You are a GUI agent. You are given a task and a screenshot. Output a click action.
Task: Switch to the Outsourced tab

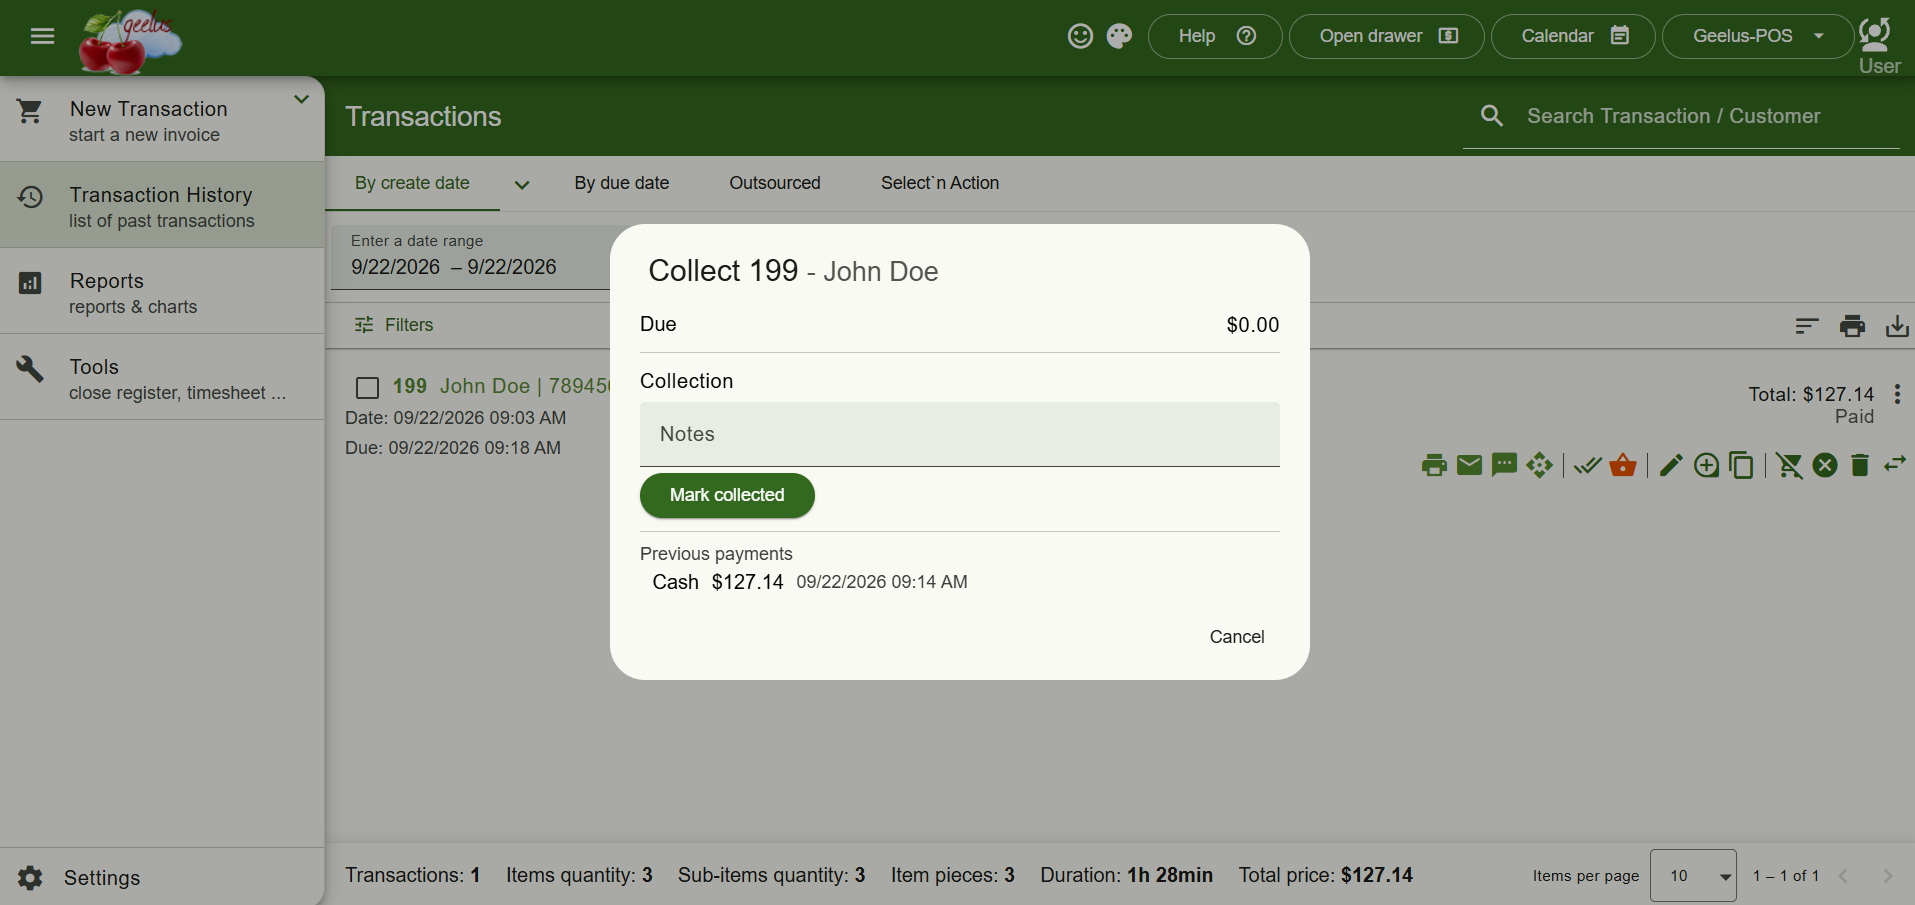pos(775,183)
